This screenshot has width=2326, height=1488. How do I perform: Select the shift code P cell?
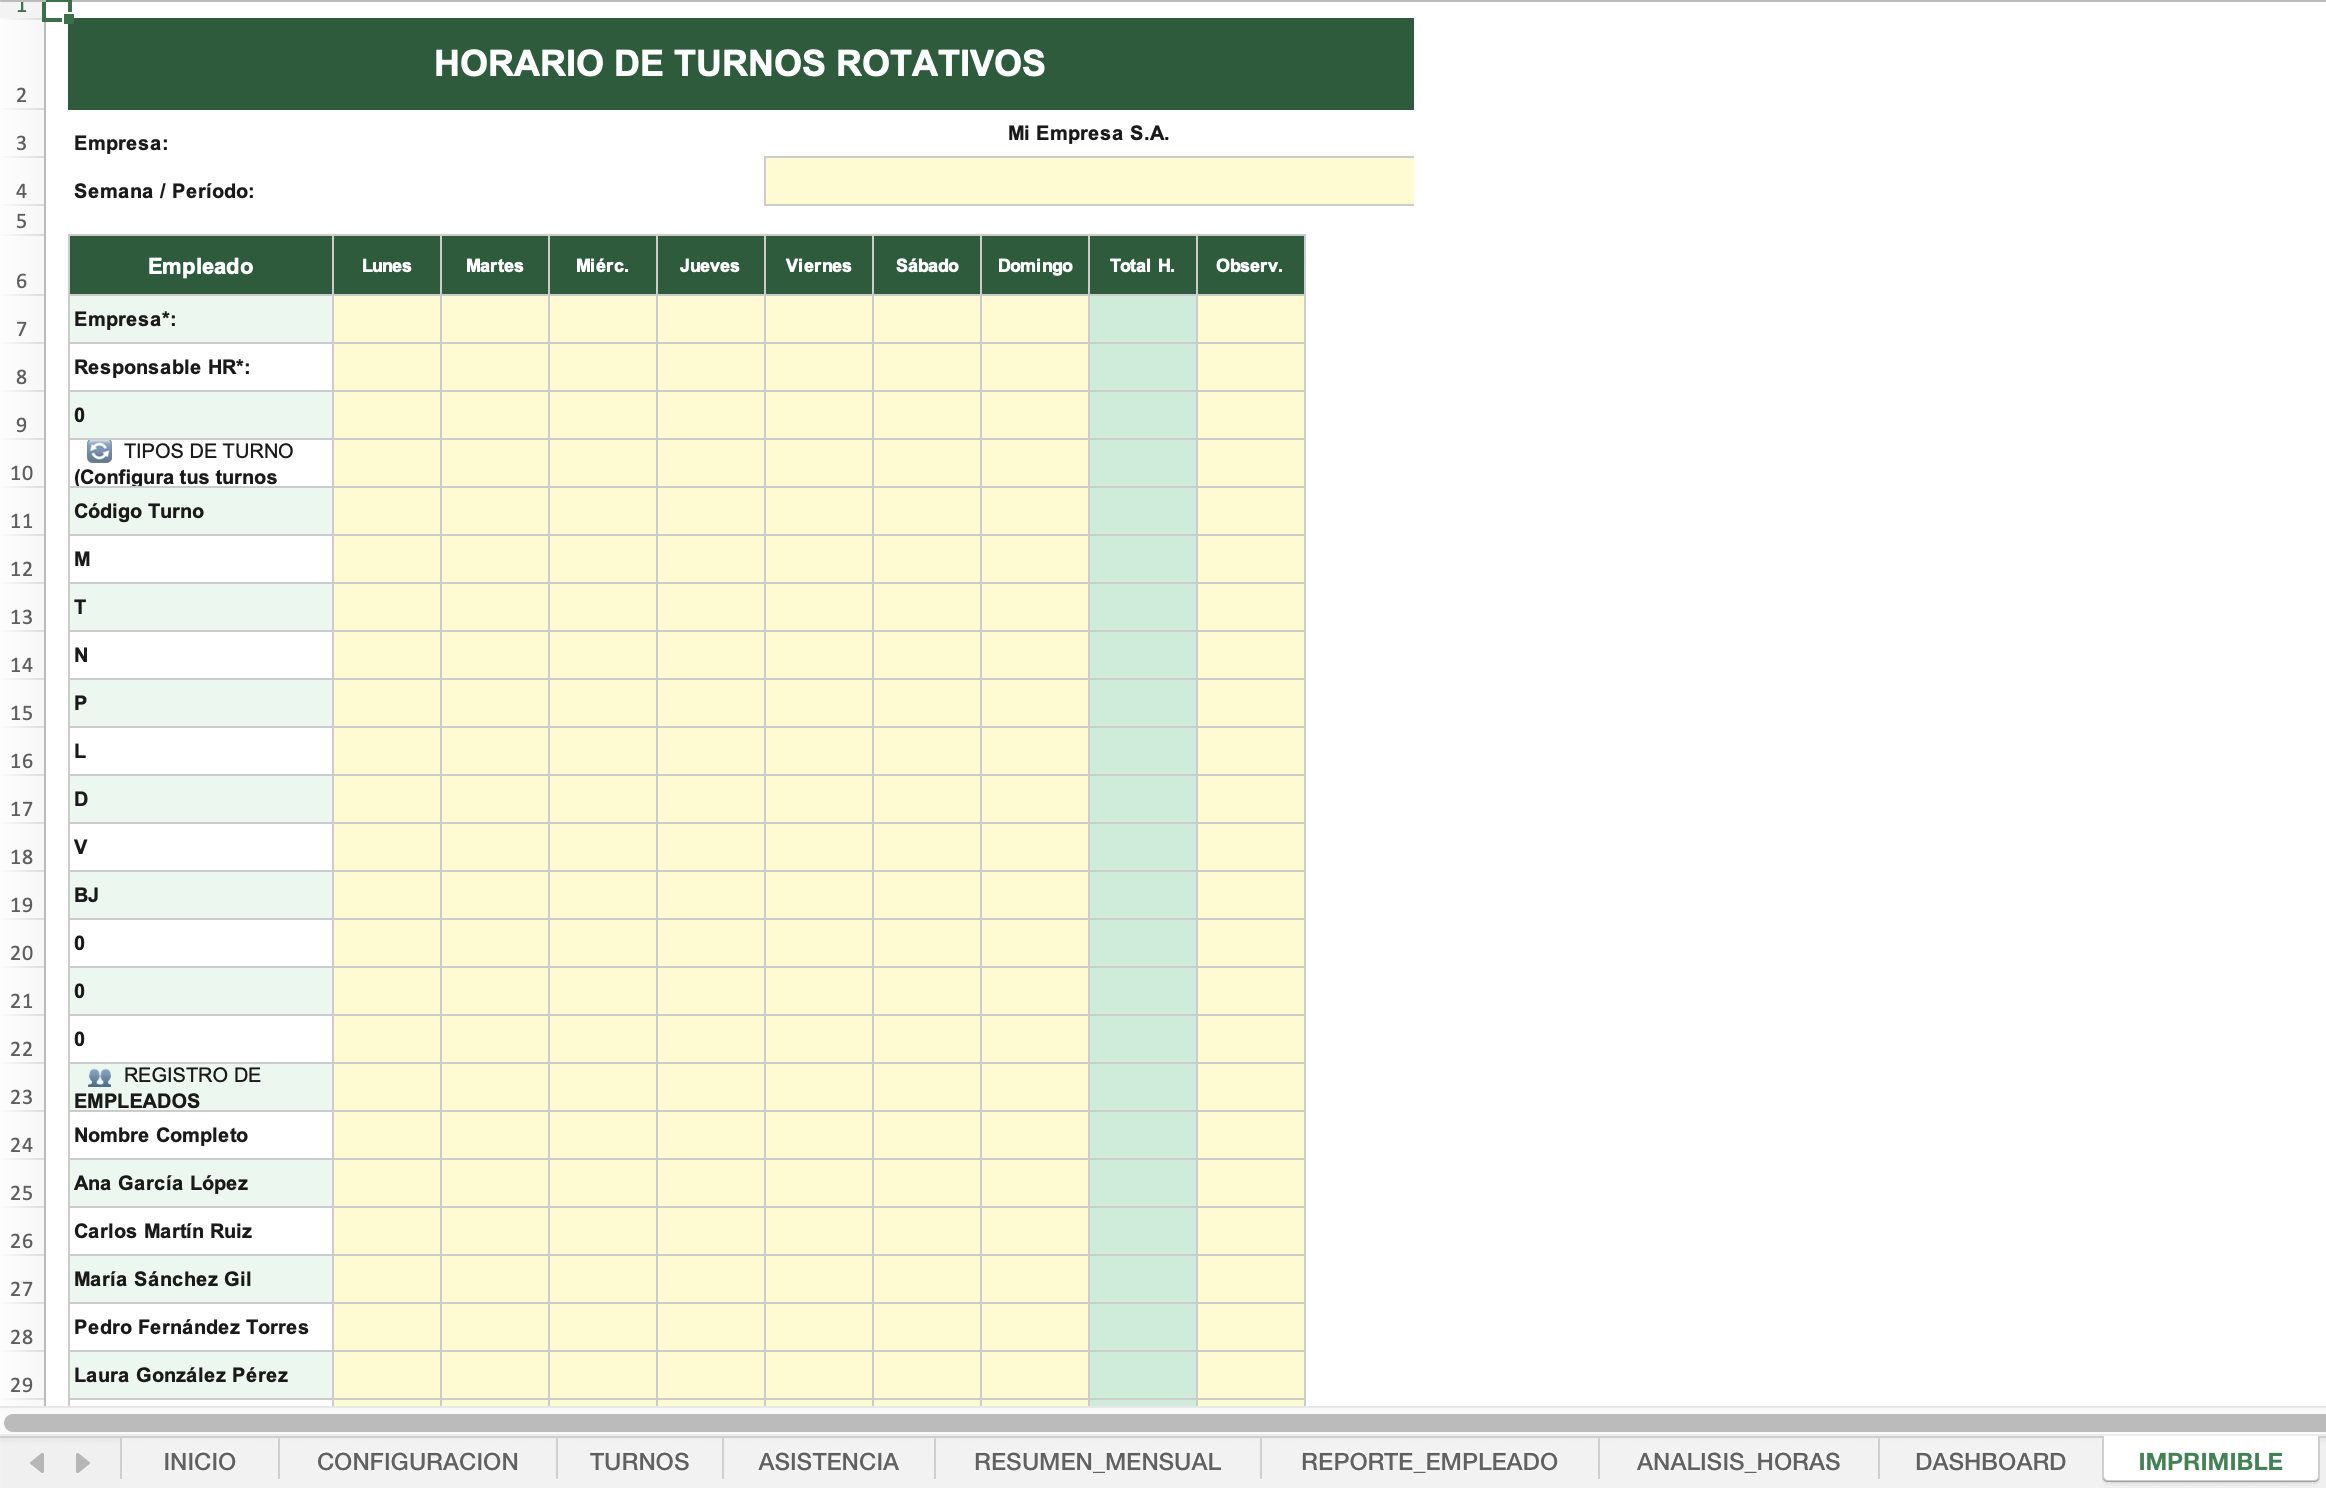pos(201,703)
